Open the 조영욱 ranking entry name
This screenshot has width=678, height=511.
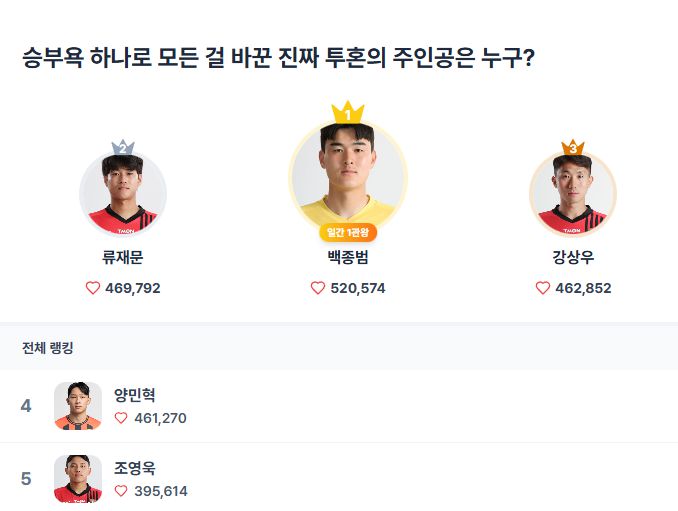135,468
